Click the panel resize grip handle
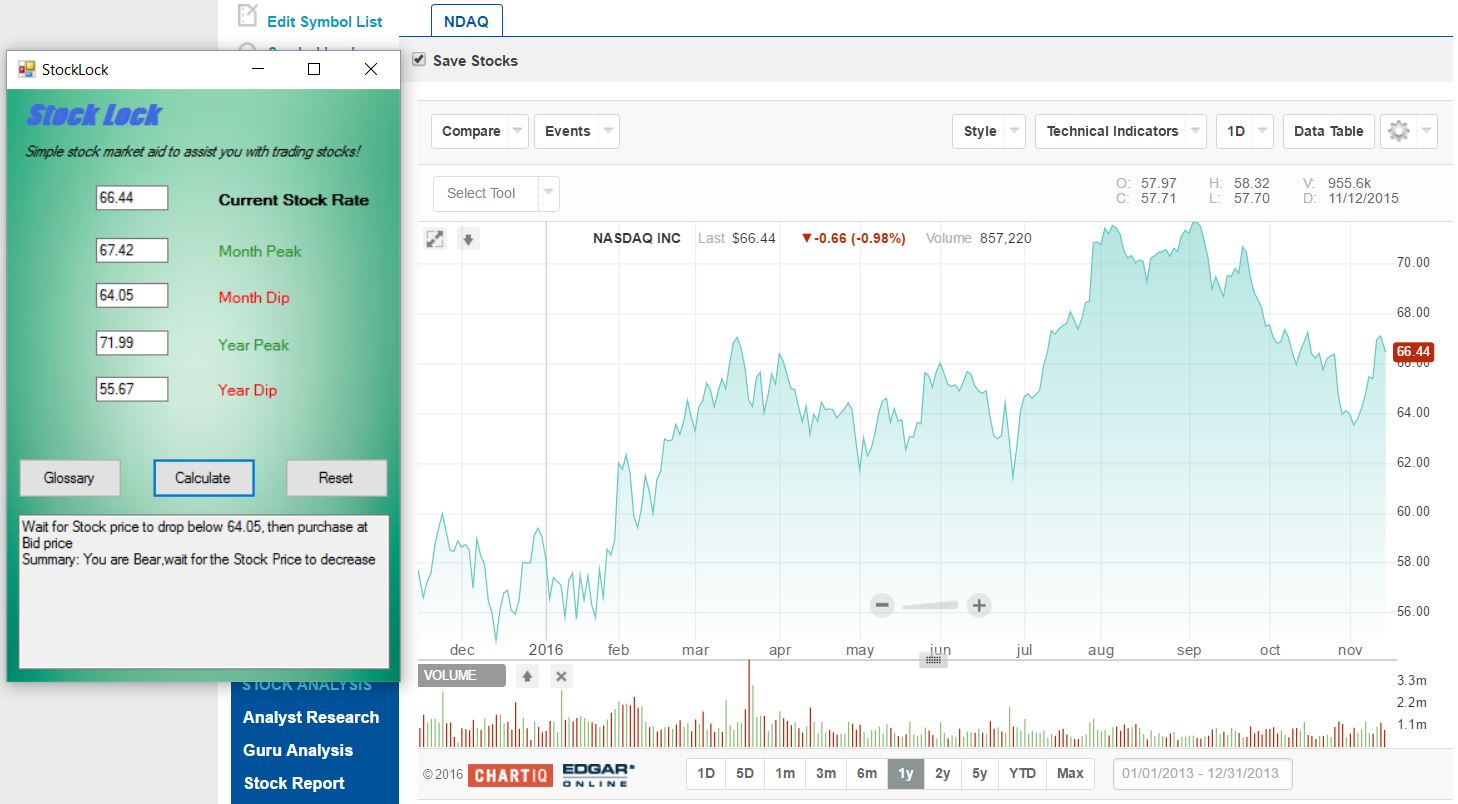The height and width of the screenshot is (804, 1458). 934,660
